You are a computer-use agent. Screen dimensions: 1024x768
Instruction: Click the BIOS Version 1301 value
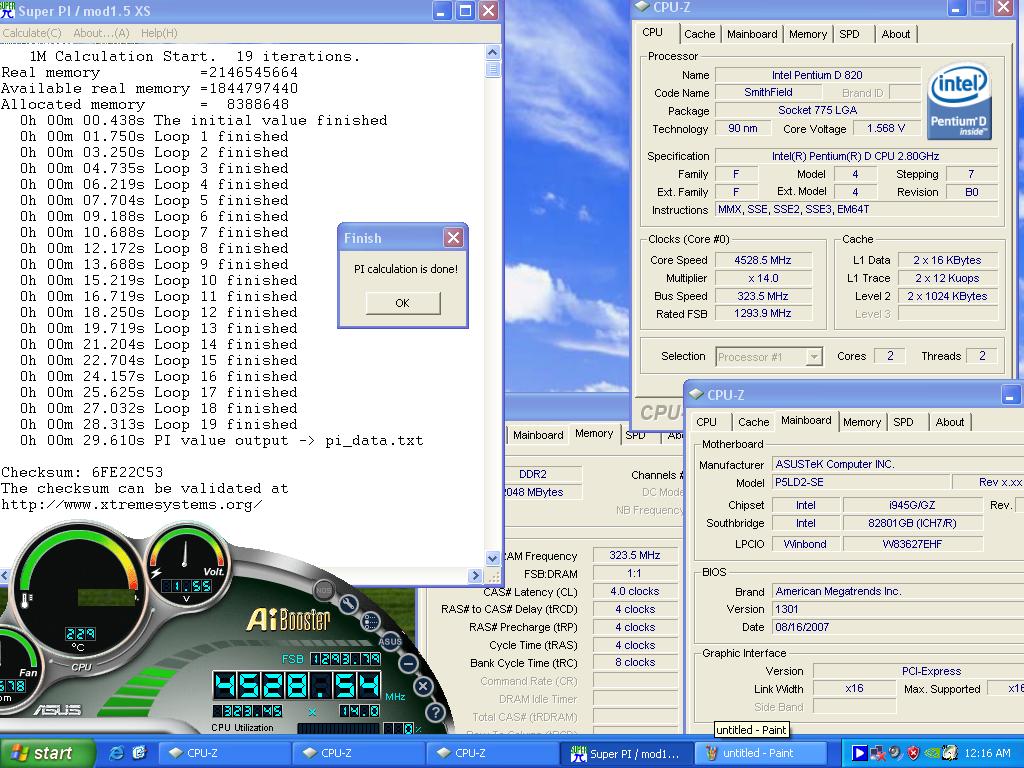[786, 609]
